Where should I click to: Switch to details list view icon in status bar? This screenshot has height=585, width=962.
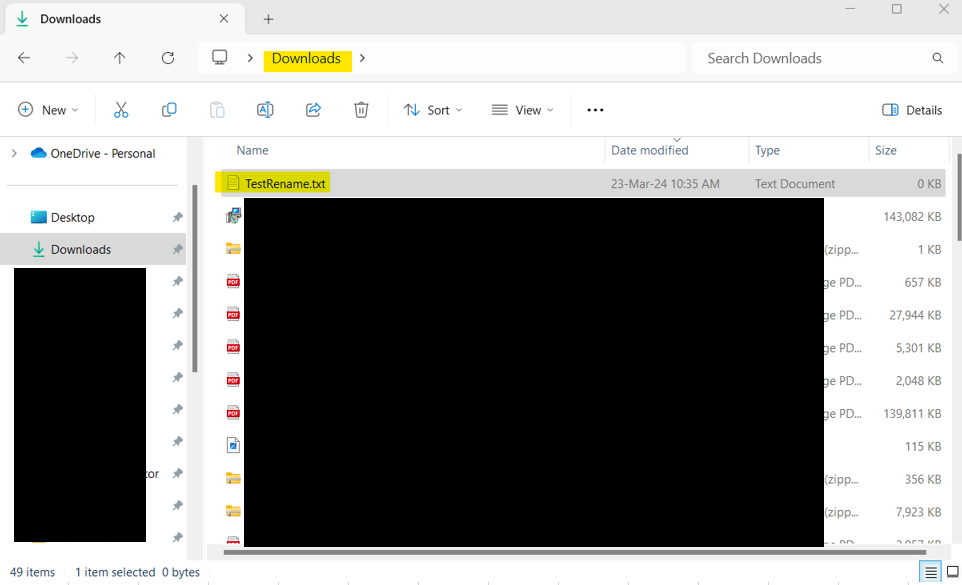click(x=931, y=572)
